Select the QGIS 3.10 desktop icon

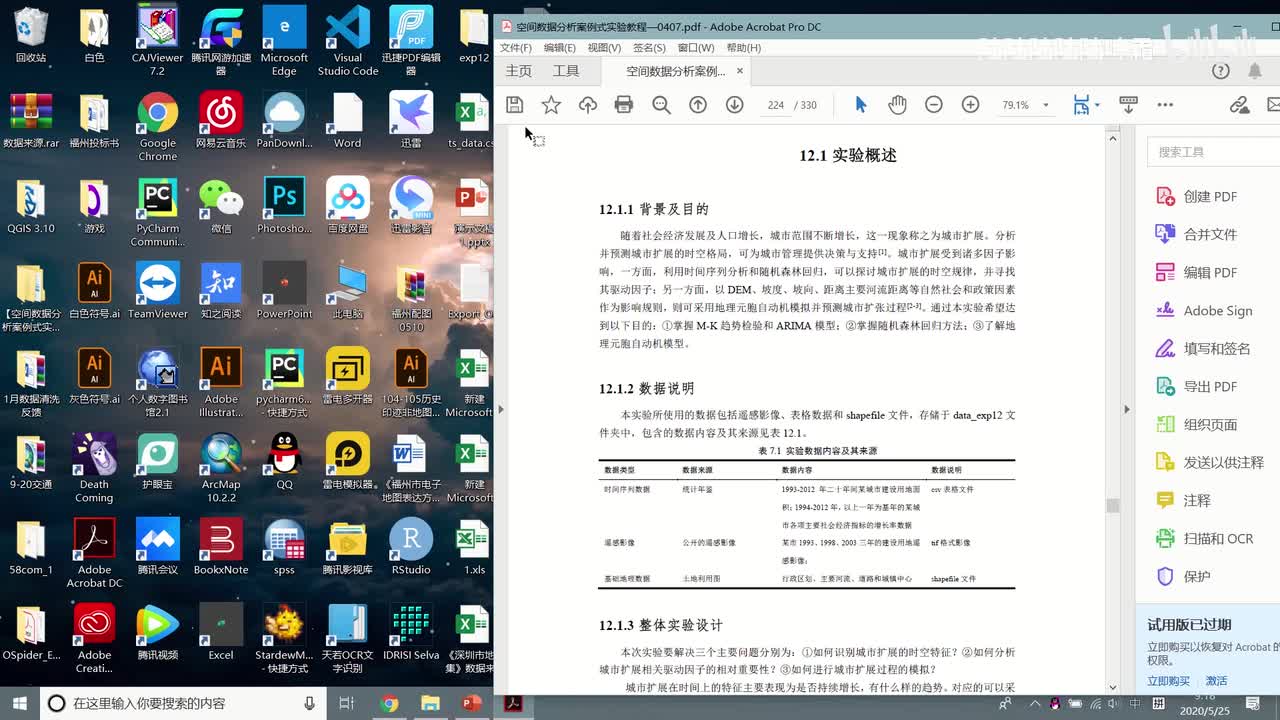coord(31,205)
